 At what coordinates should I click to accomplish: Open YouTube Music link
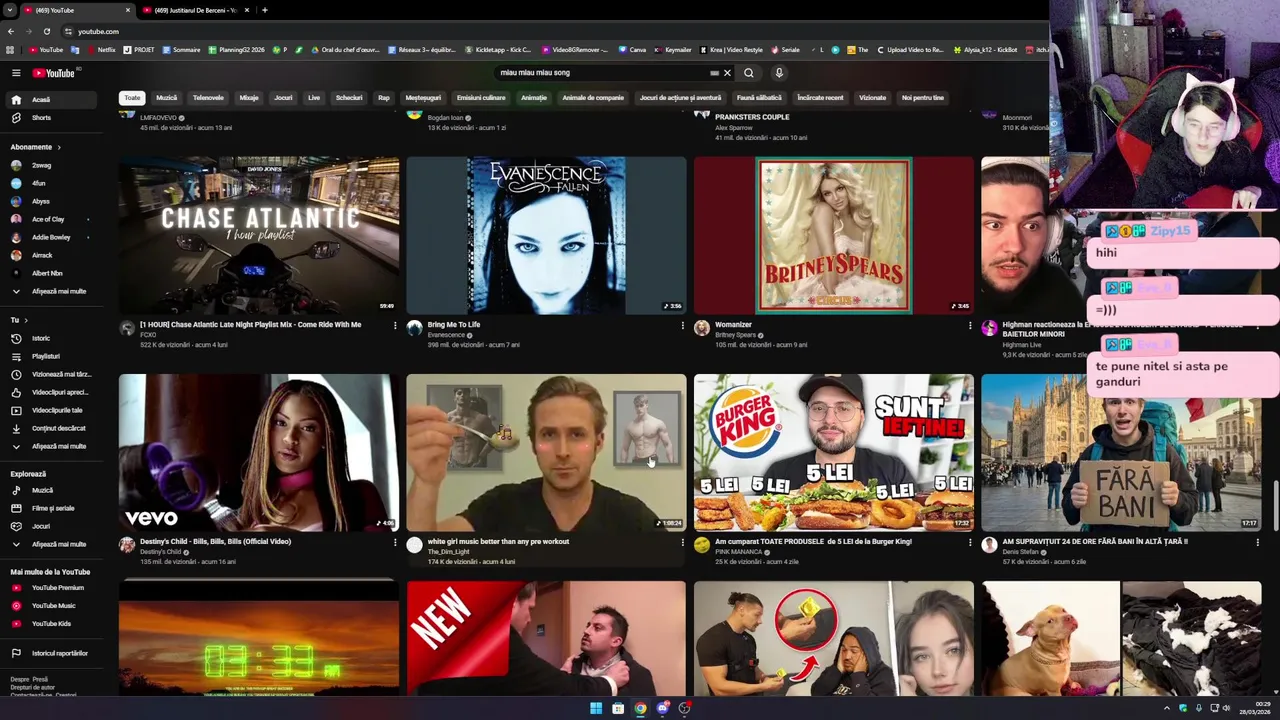[x=49, y=606]
